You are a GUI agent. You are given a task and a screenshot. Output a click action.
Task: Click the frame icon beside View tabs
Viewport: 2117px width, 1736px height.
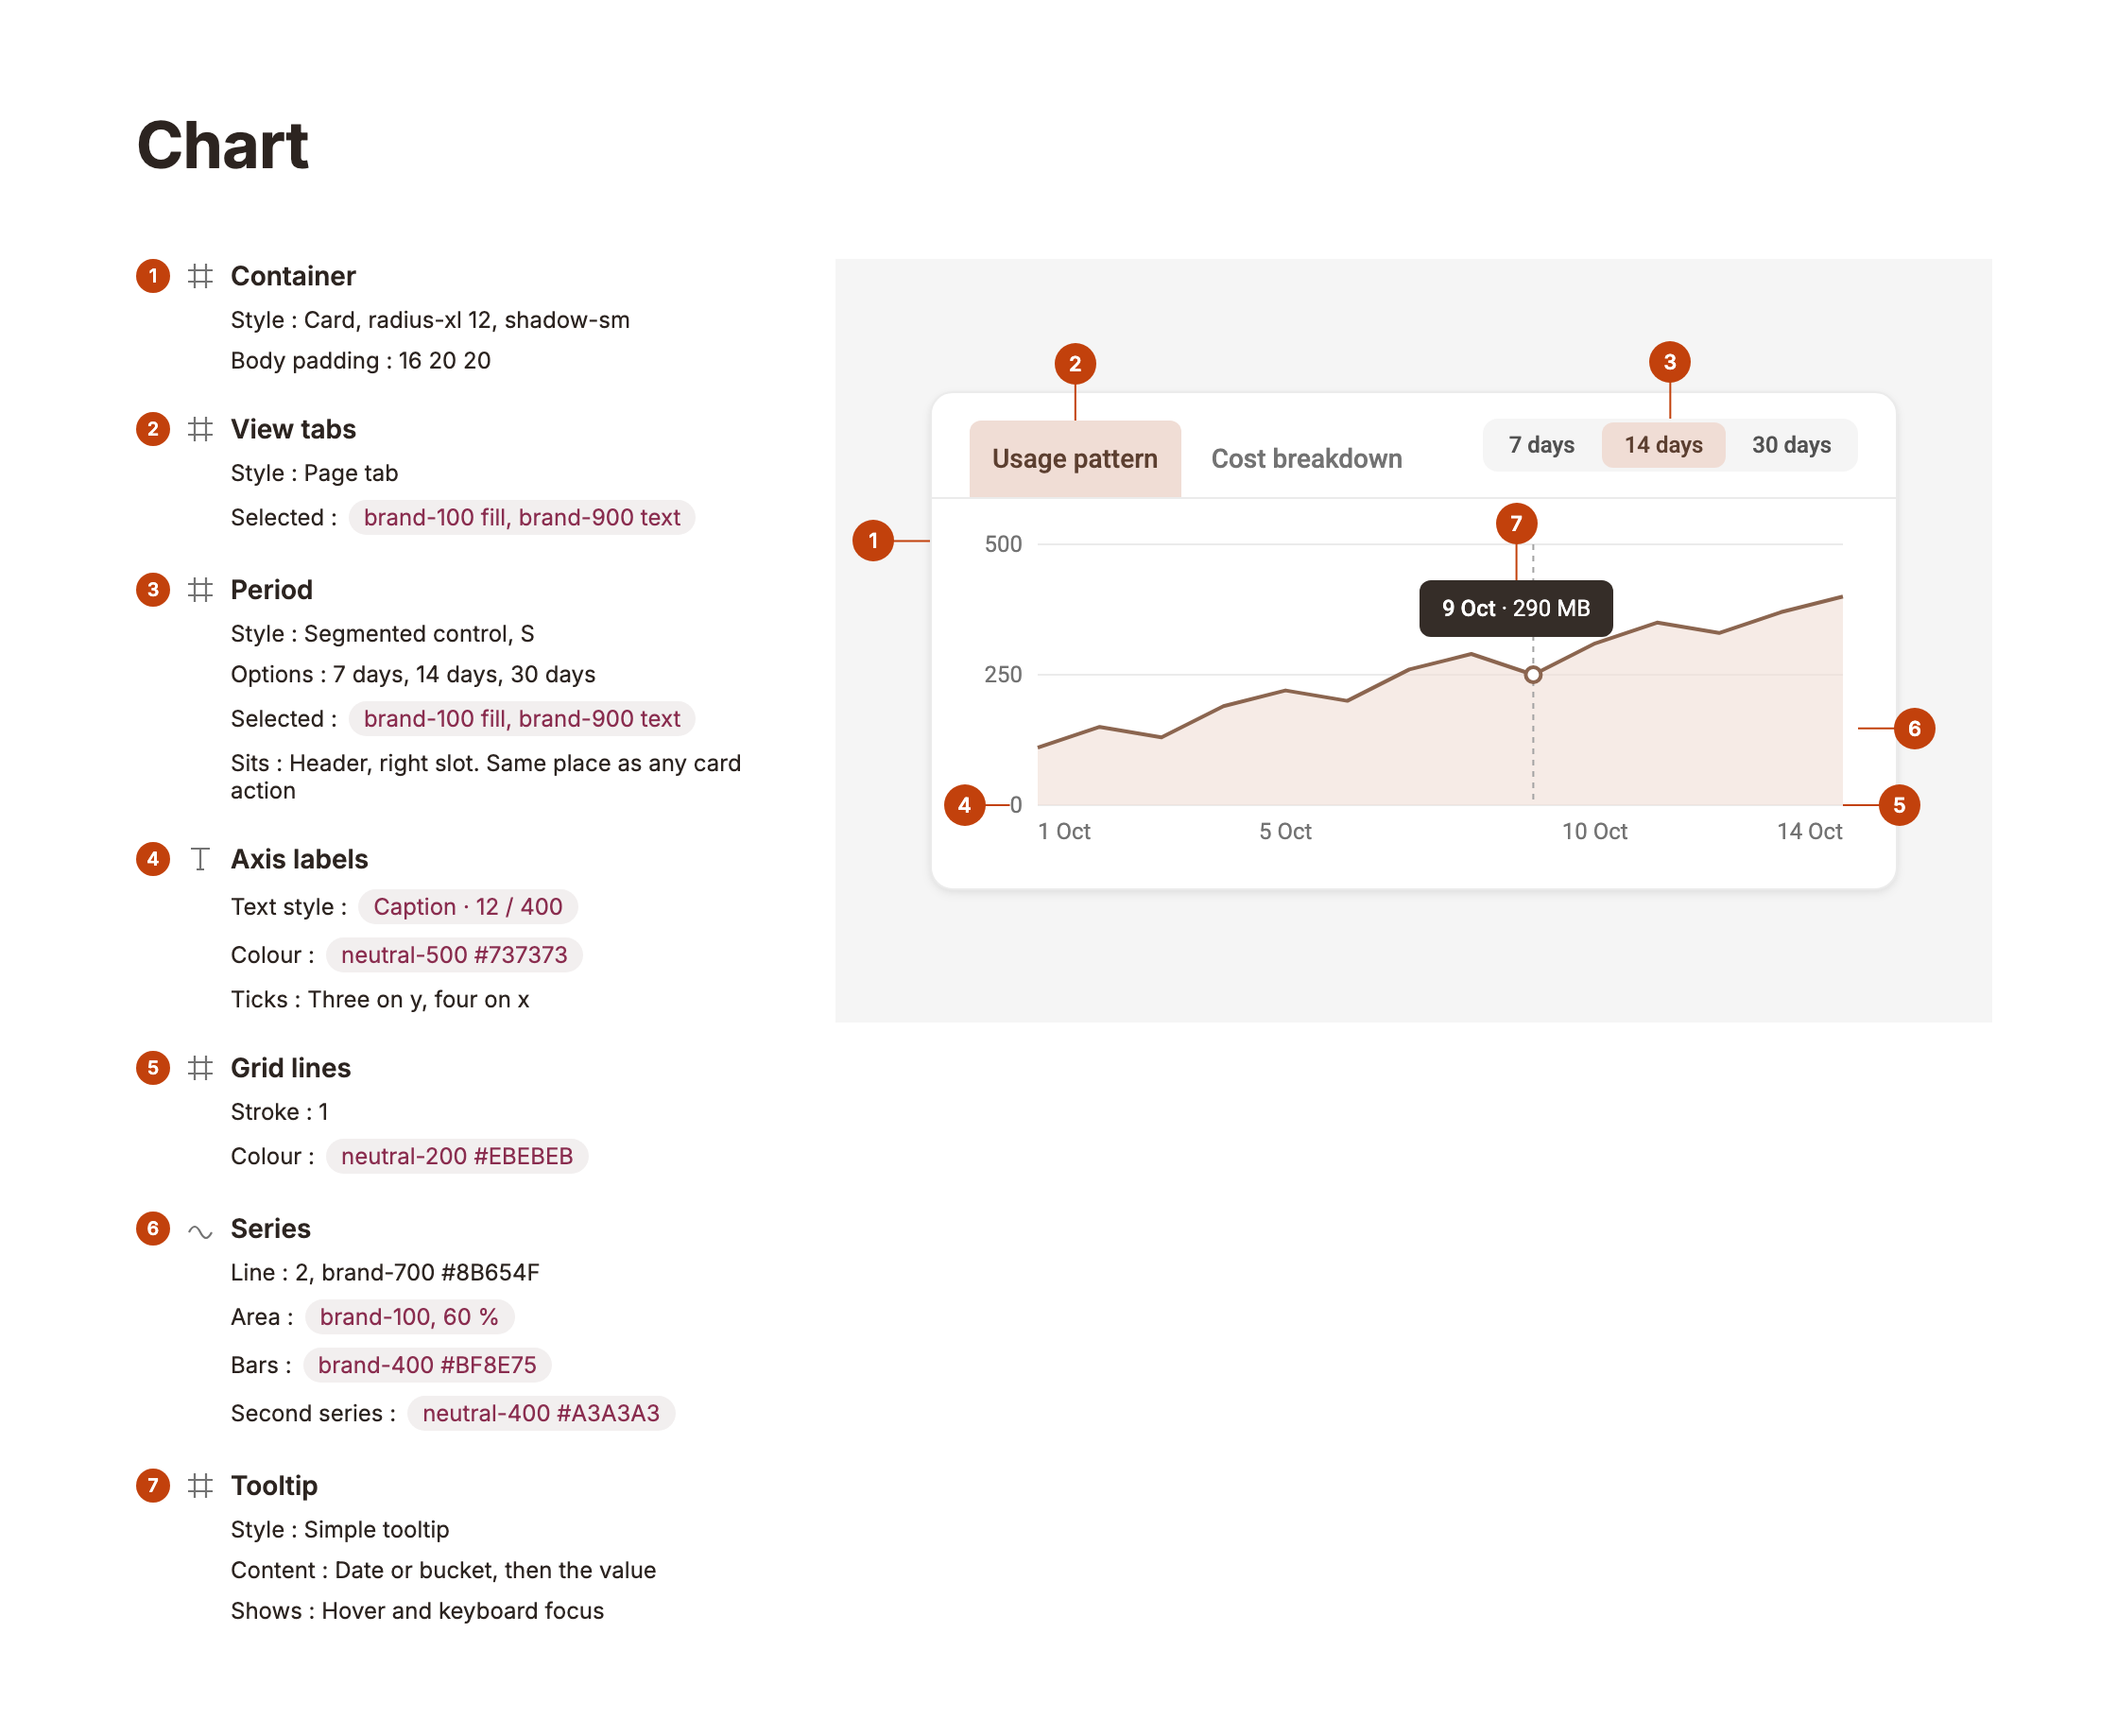coord(200,429)
